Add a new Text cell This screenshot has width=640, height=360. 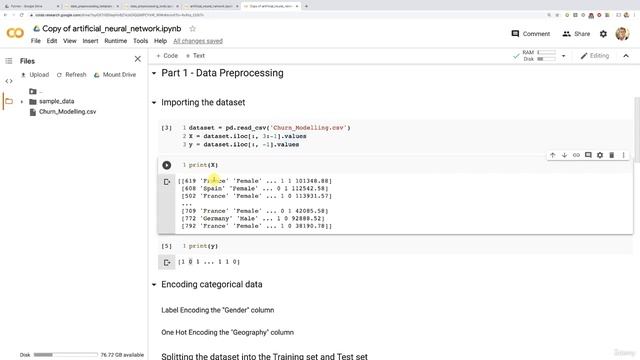(x=195, y=56)
